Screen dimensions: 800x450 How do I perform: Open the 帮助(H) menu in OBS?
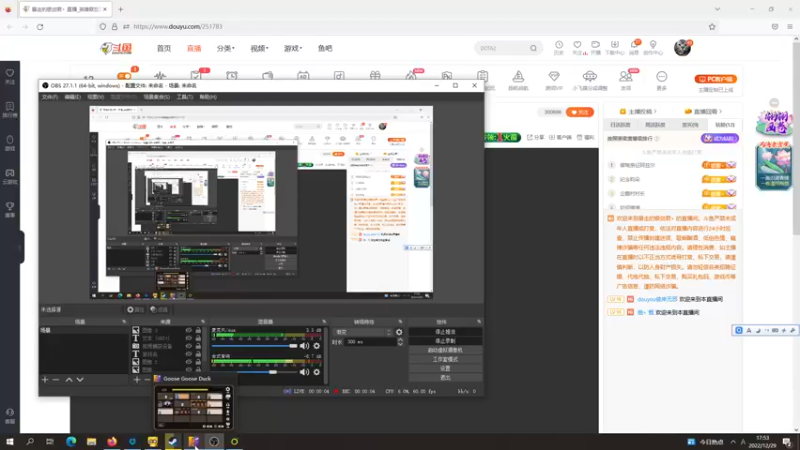[x=208, y=97]
